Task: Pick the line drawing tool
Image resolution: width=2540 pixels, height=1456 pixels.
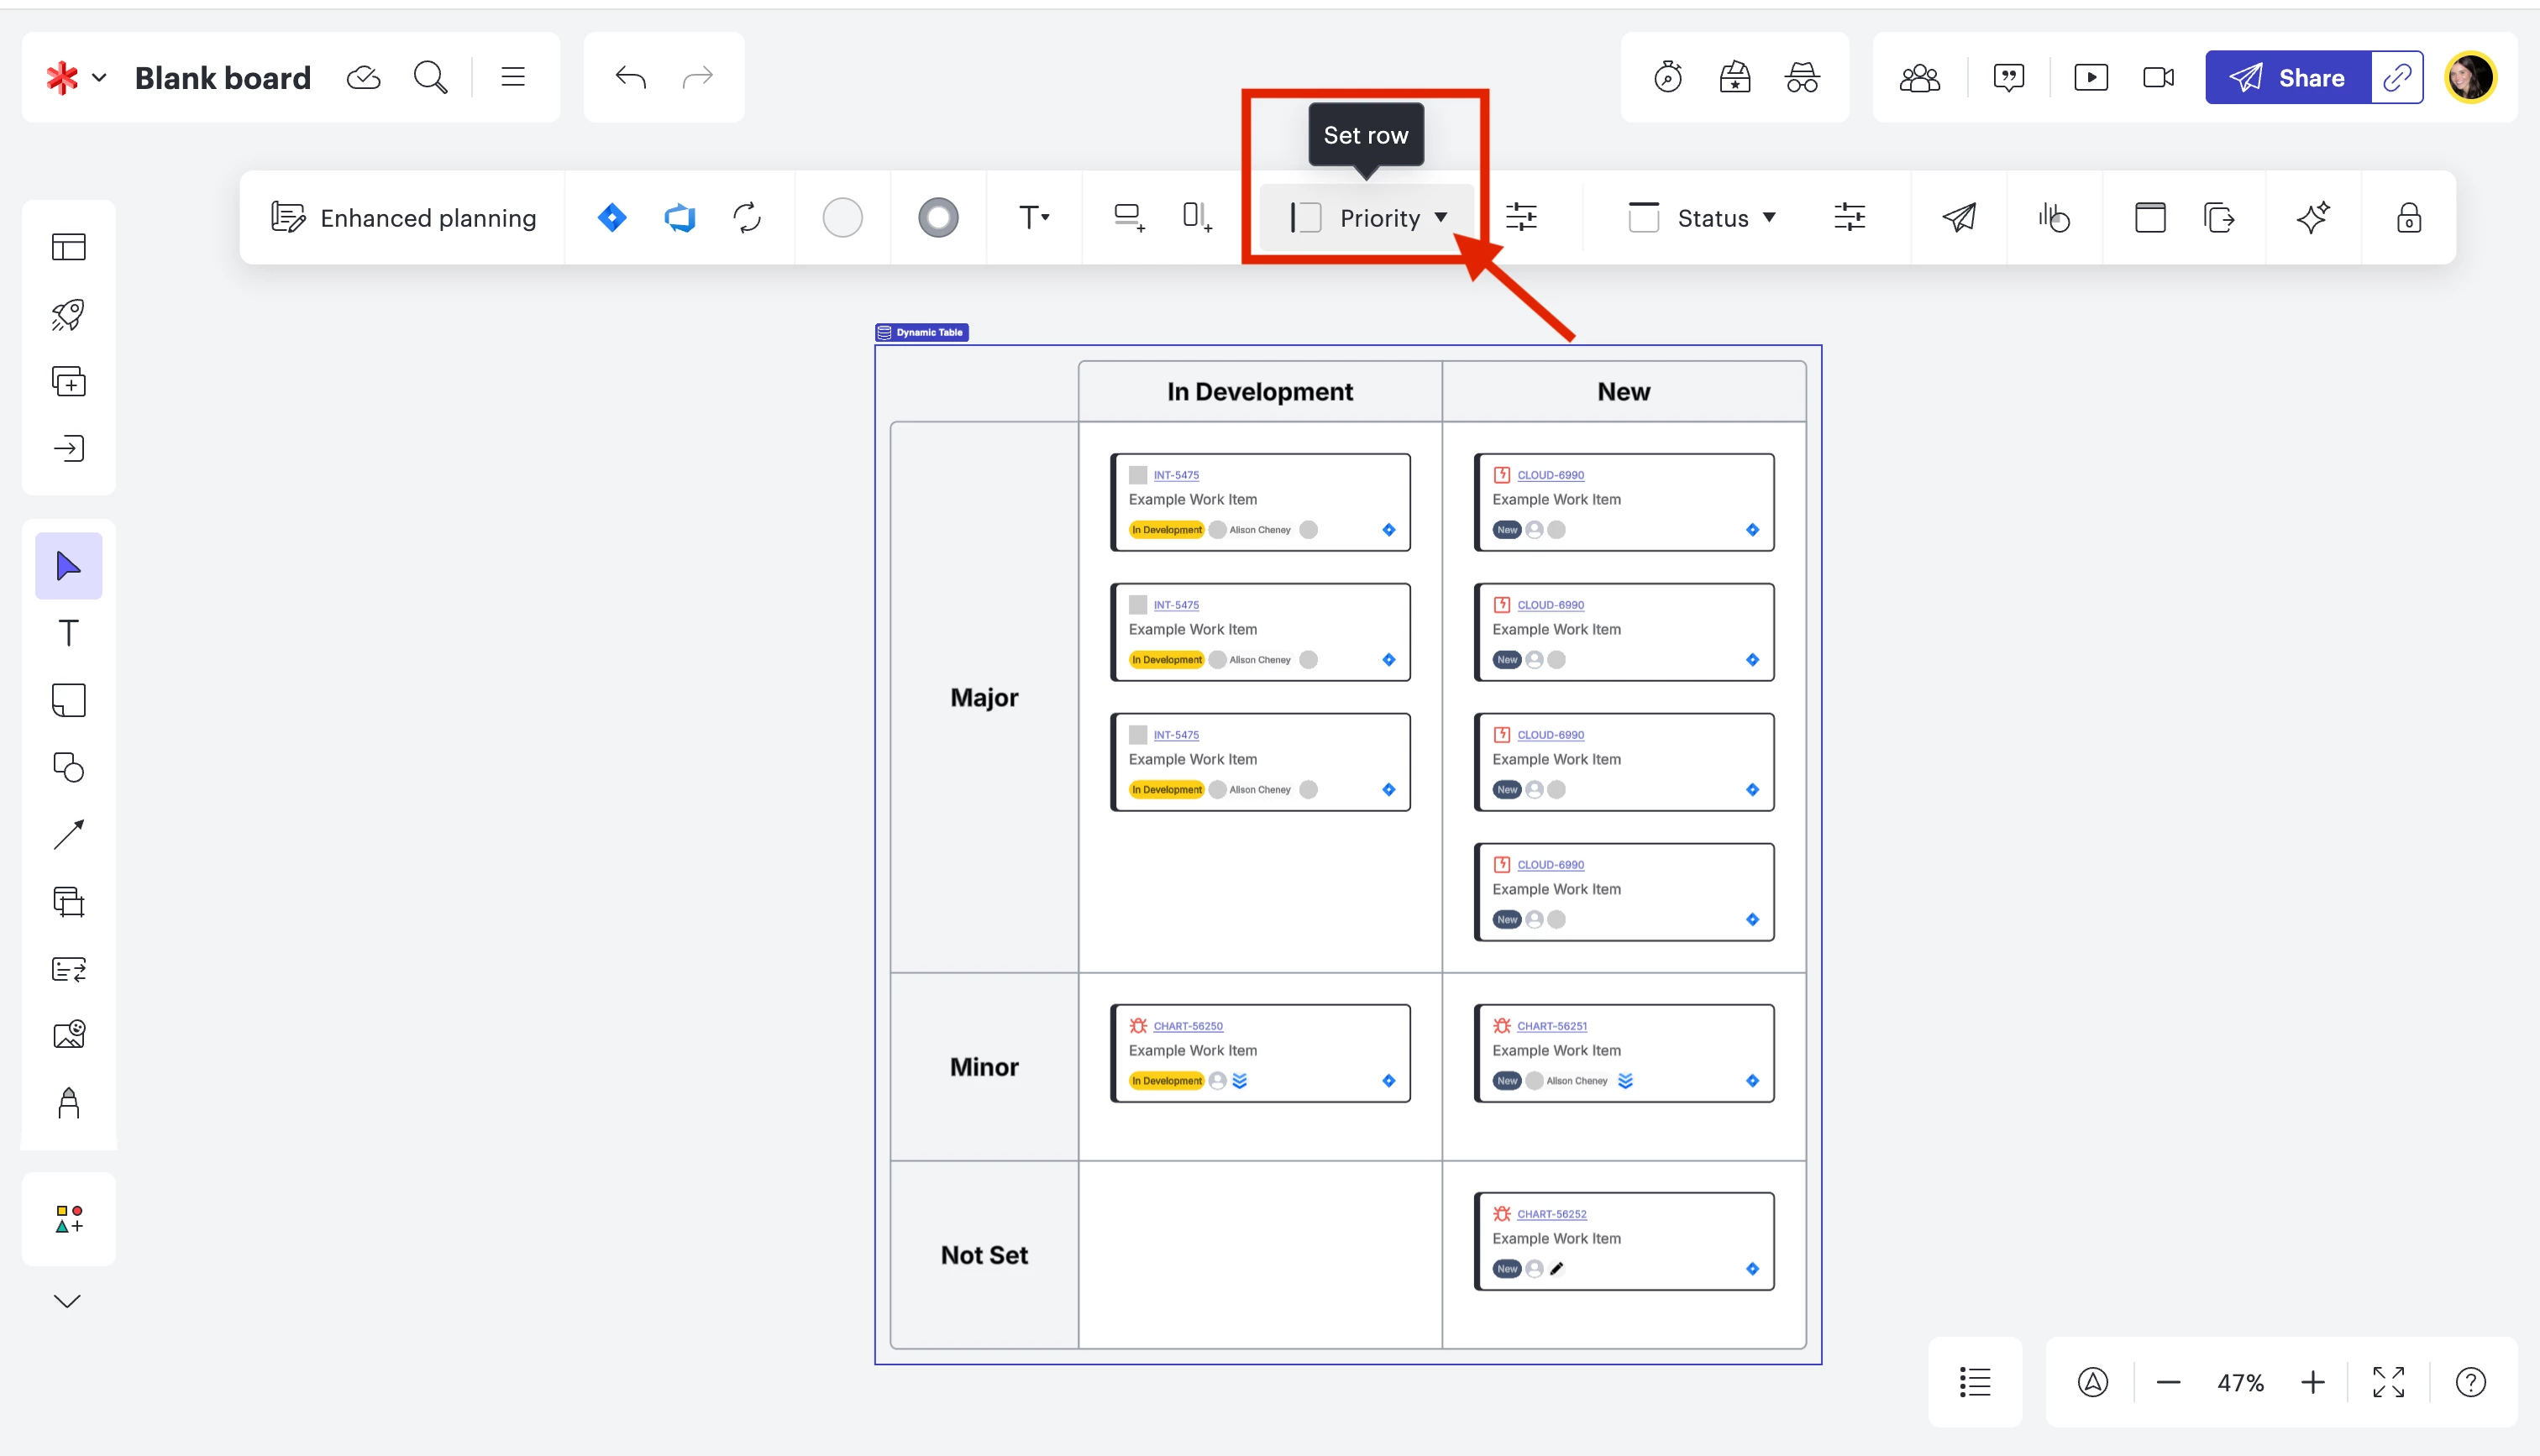Action: click(x=68, y=834)
